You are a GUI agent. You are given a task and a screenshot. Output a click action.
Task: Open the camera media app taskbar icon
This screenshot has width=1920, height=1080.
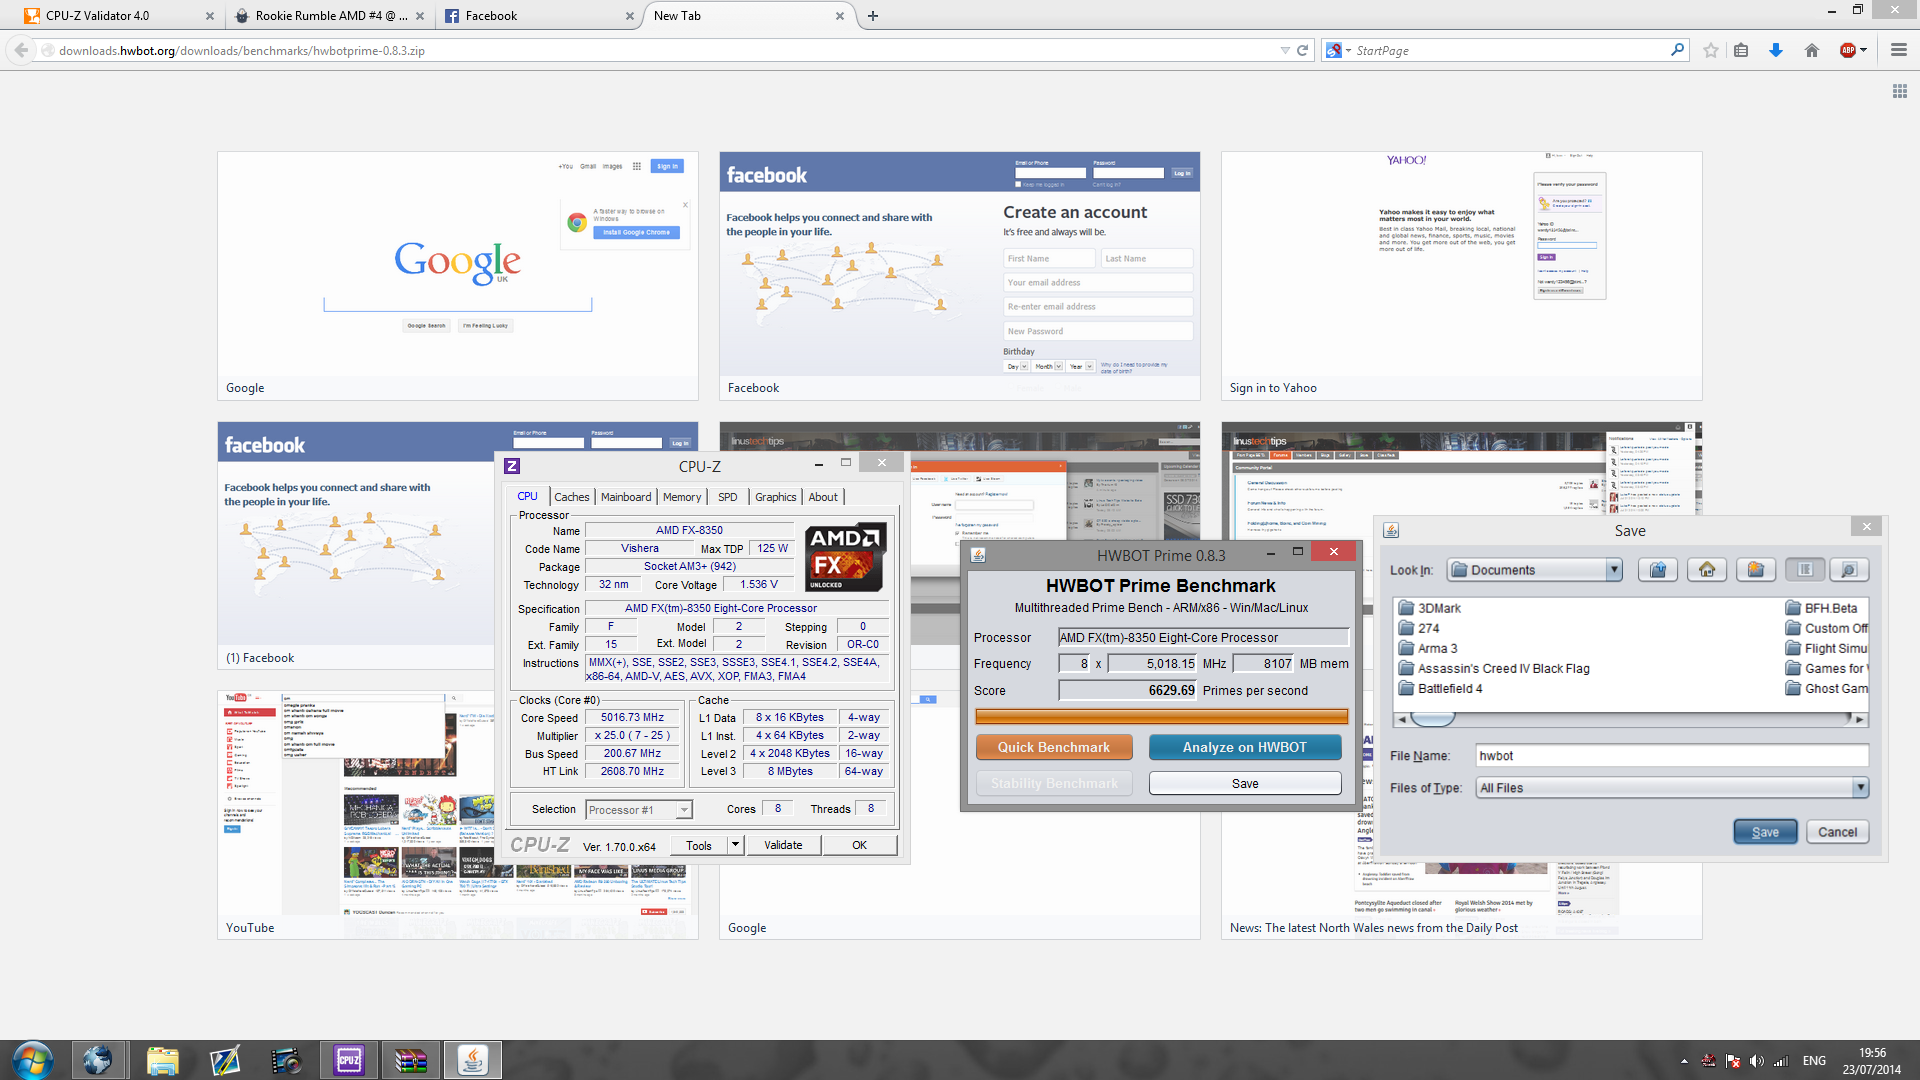pyautogui.click(x=286, y=1060)
